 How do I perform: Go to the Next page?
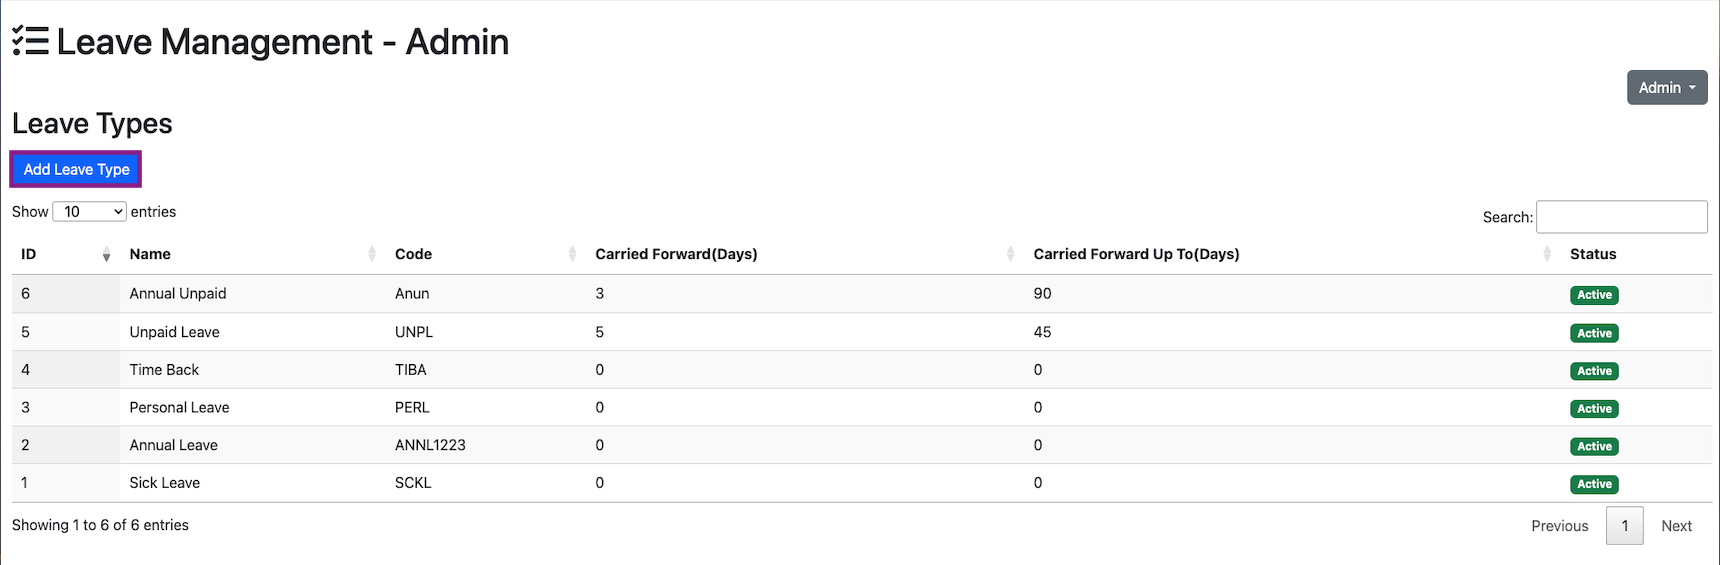pos(1676,526)
